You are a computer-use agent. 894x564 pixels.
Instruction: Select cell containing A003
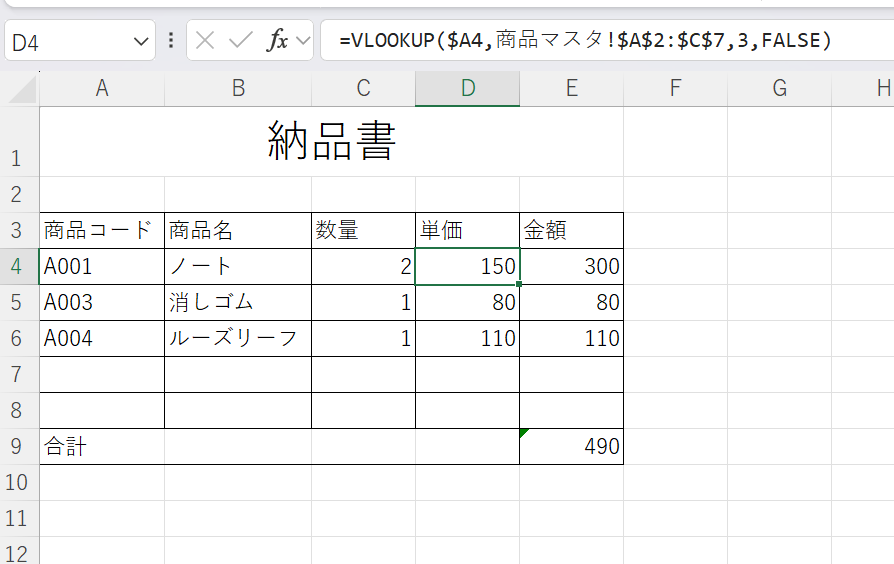pyautogui.click(x=102, y=302)
